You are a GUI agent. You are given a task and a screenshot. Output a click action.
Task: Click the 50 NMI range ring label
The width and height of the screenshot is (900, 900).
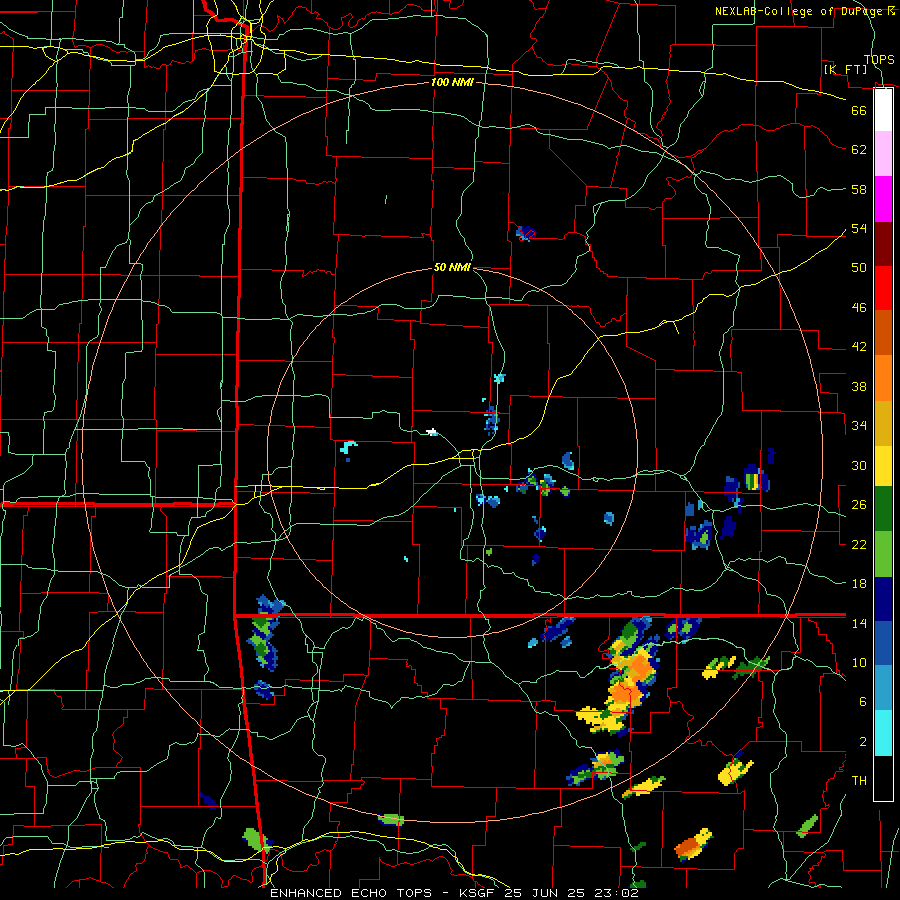[452, 267]
